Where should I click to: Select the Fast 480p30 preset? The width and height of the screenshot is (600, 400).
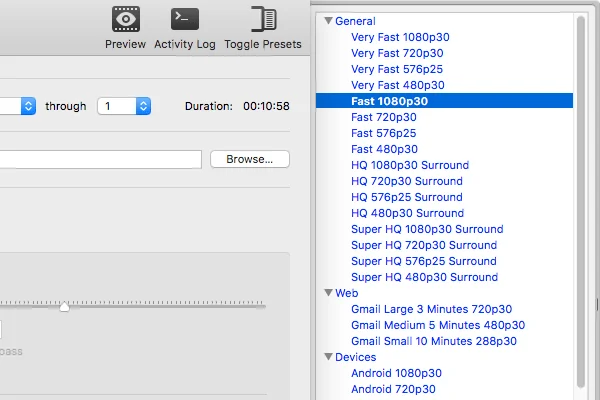[384, 149]
